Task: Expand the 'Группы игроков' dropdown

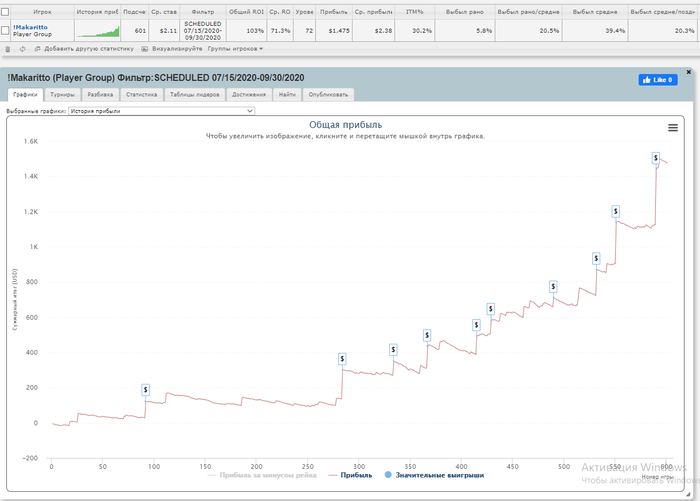Action: coord(235,49)
